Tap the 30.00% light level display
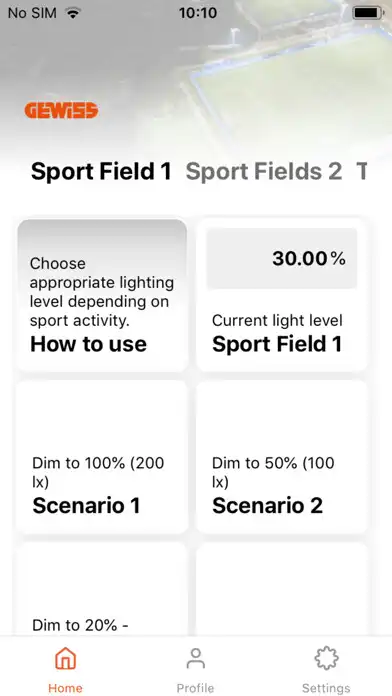 282,258
